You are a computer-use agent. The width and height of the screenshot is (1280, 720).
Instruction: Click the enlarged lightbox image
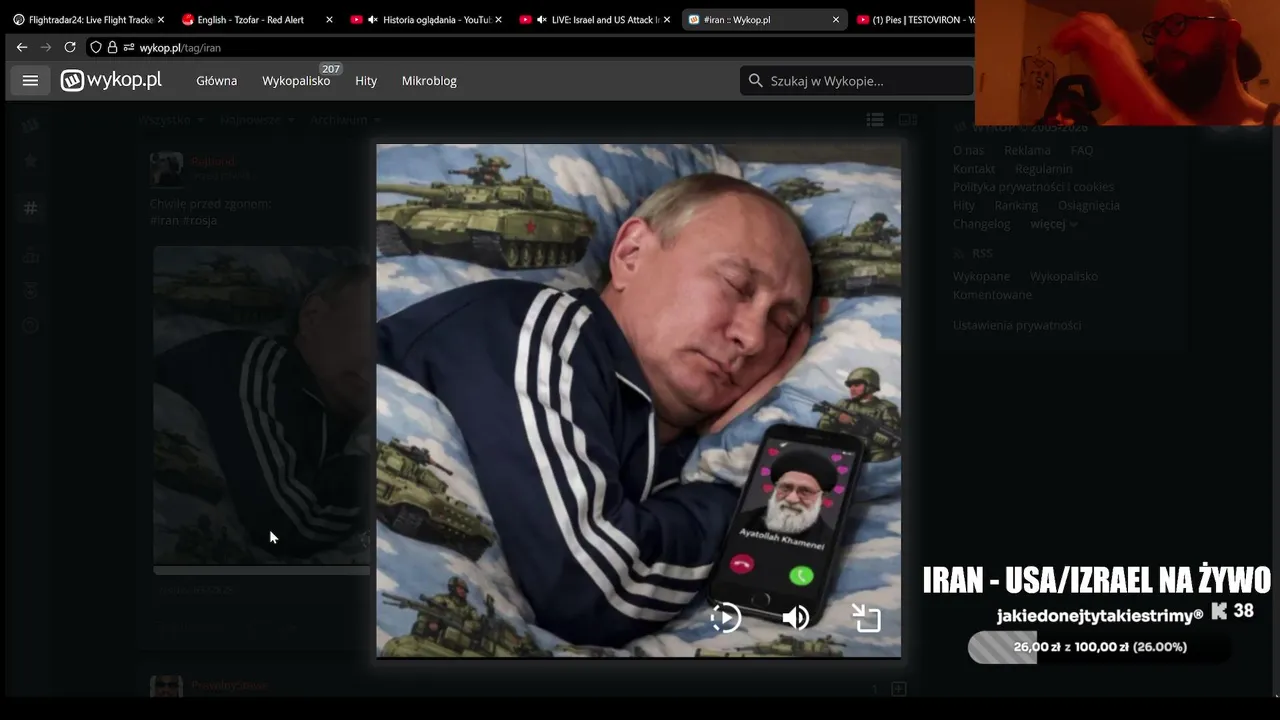click(x=639, y=401)
